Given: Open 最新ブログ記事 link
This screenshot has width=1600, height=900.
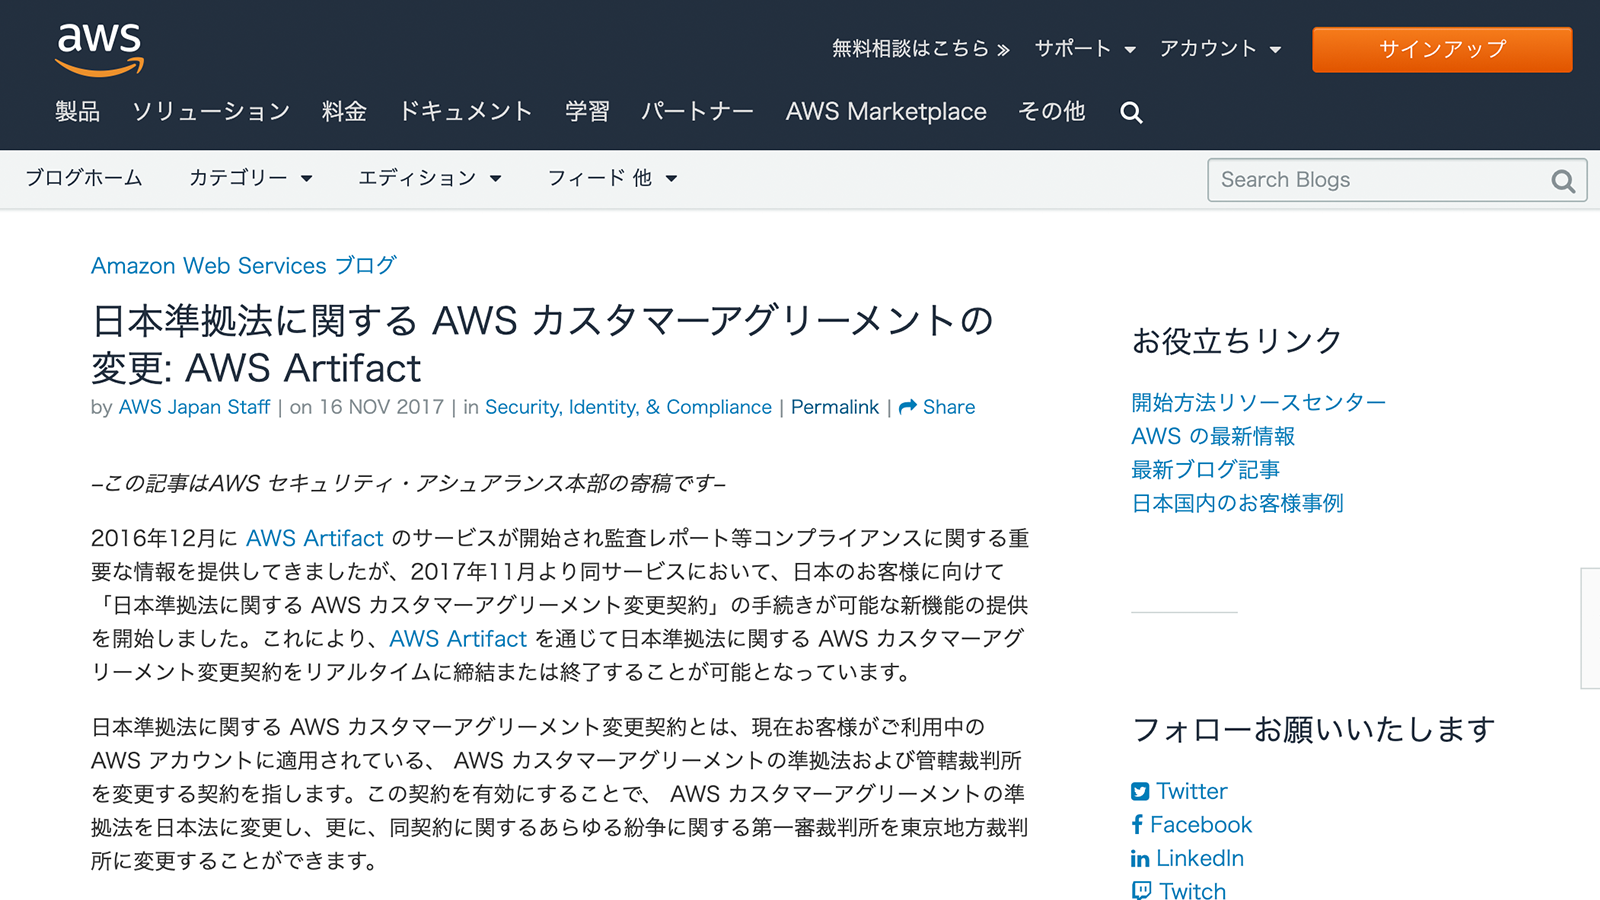Looking at the screenshot, I should [1205, 470].
